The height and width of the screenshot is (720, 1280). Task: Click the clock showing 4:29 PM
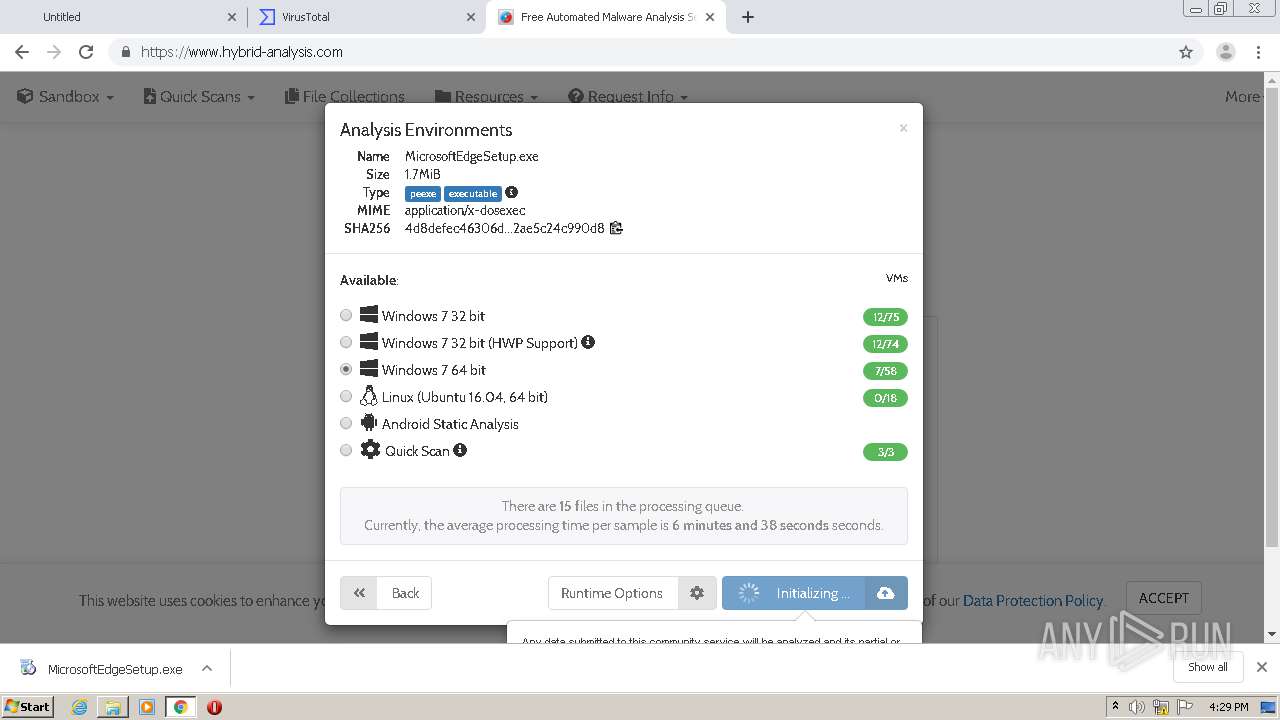[x=1228, y=707]
